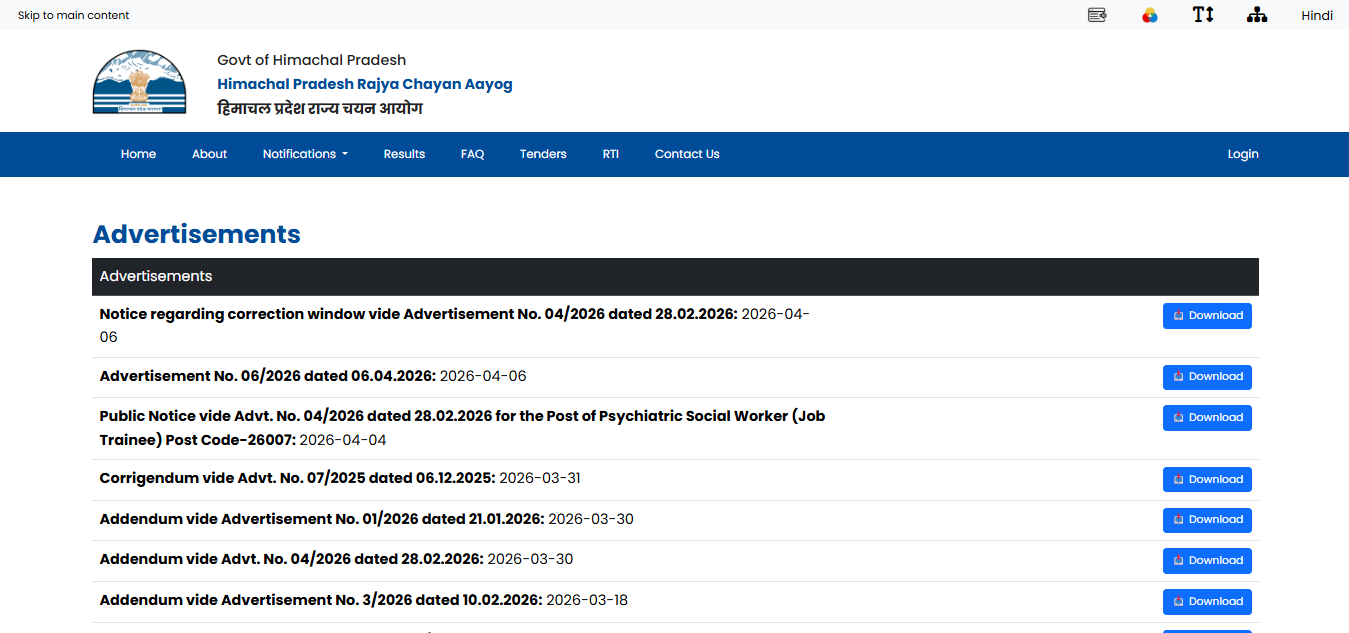
Task: Download the Psychiatric Social Worker public notice
Action: click(x=1207, y=418)
